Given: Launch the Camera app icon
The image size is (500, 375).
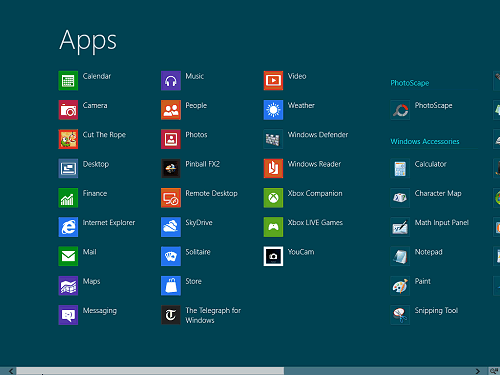Looking at the screenshot, I should tap(68, 110).
